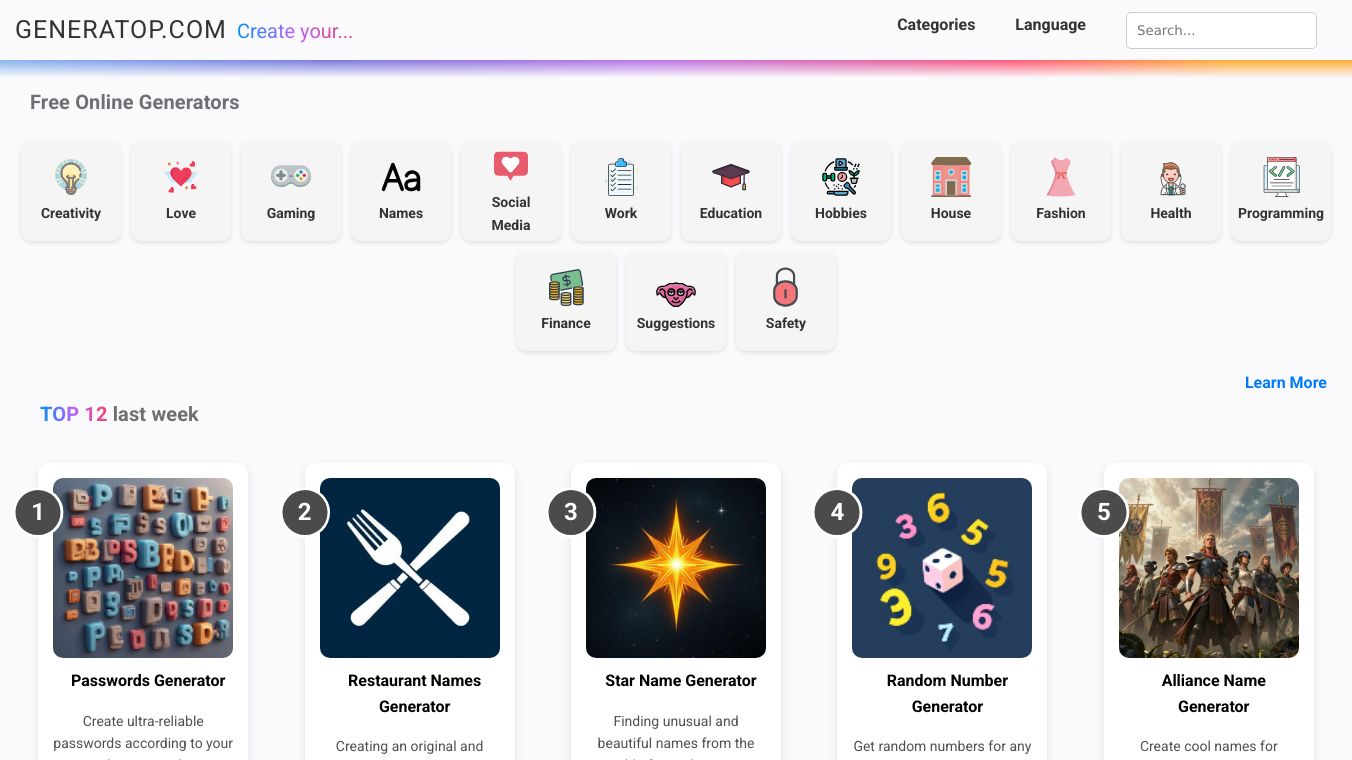Open the Language selector
This screenshot has width=1352, height=760.
point(1050,24)
